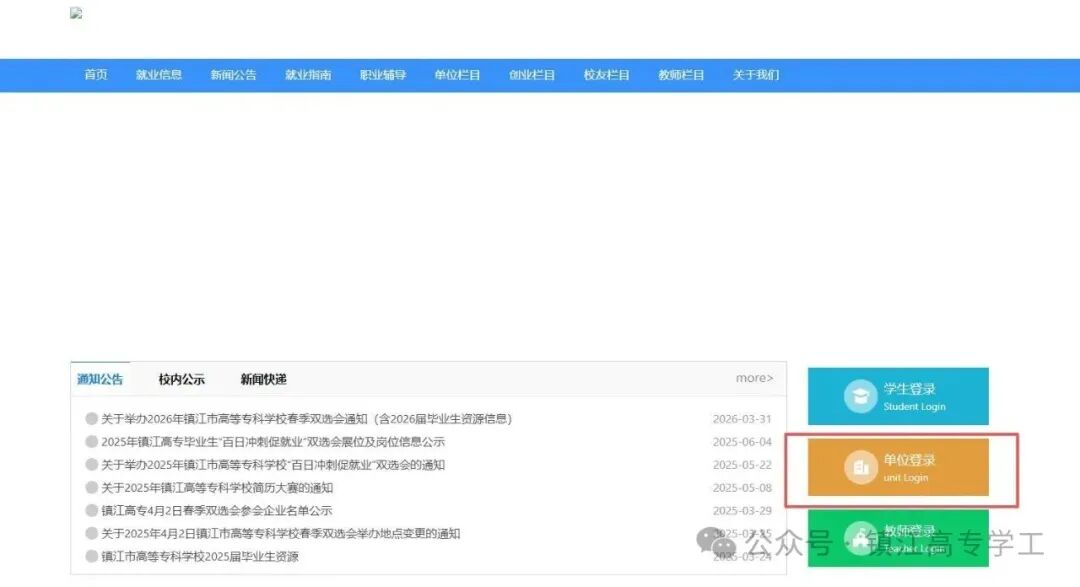Image resolution: width=1080 pixels, height=587 pixels.
Task: Select 新闻公告 in the navigation bar
Action: pos(233,75)
